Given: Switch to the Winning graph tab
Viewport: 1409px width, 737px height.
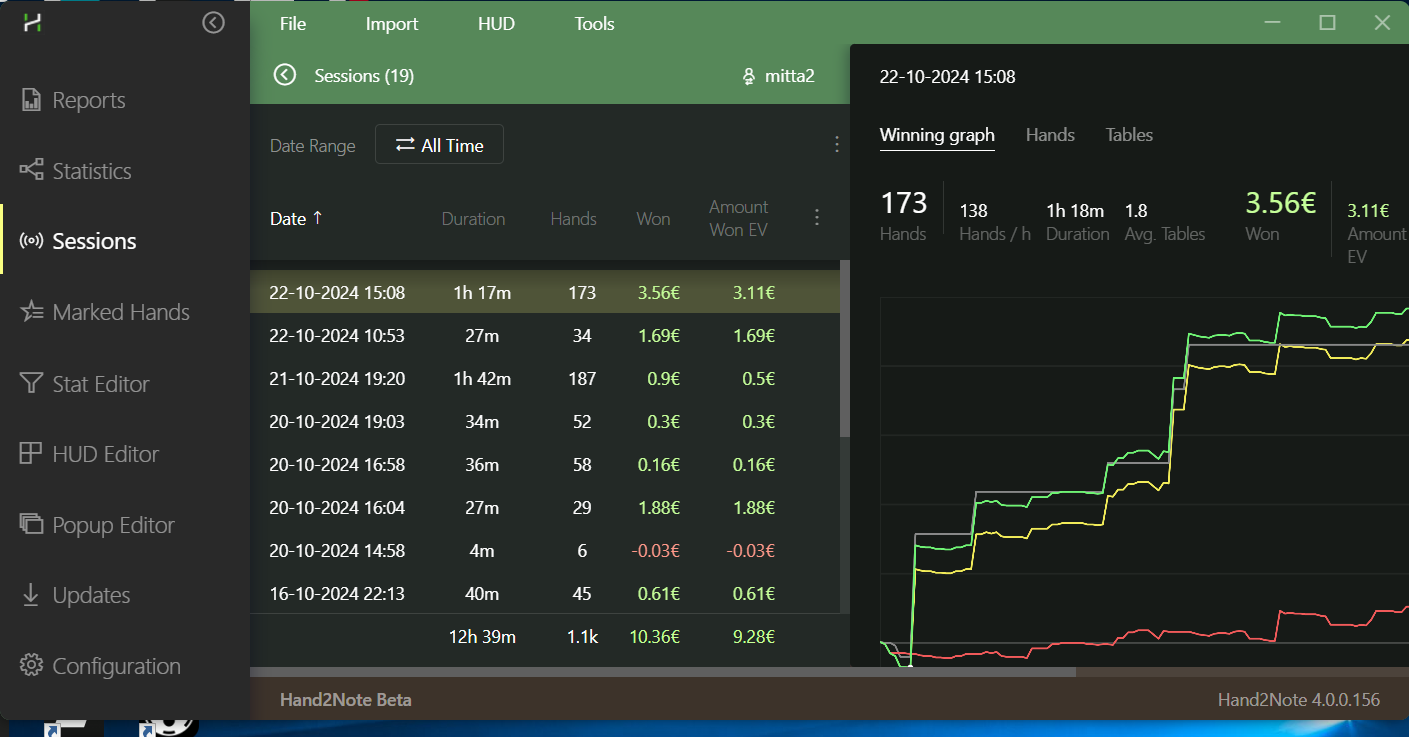Looking at the screenshot, I should (937, 135).
